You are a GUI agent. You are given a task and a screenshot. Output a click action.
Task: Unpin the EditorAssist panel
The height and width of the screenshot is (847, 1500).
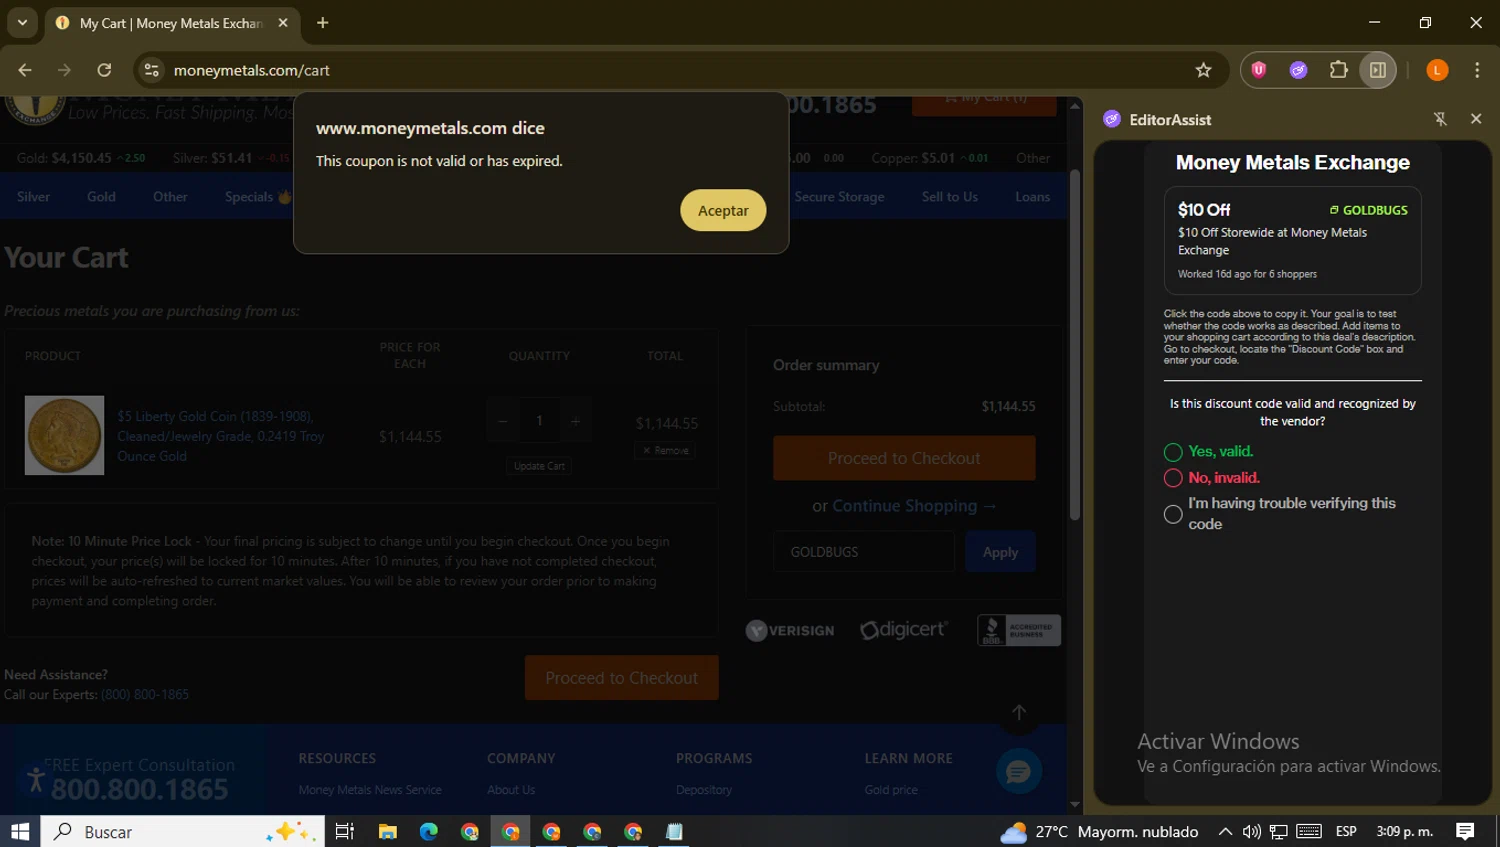click(x=1440, y=119)
